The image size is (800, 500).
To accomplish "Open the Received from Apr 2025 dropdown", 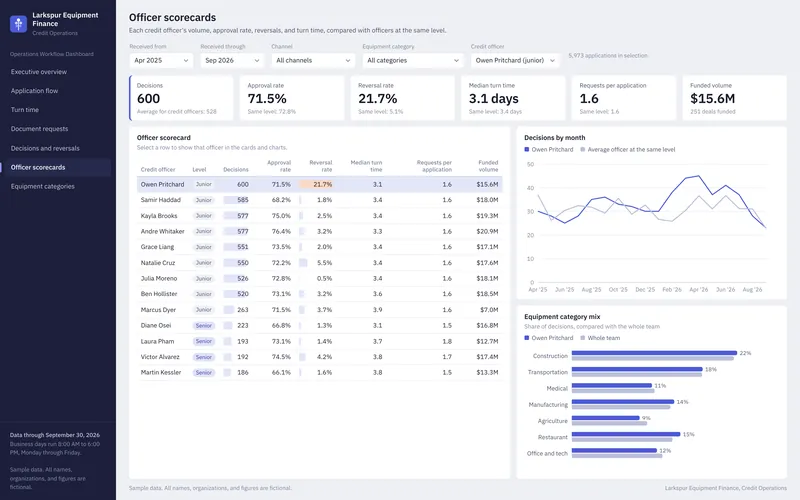I will point(161,60).
